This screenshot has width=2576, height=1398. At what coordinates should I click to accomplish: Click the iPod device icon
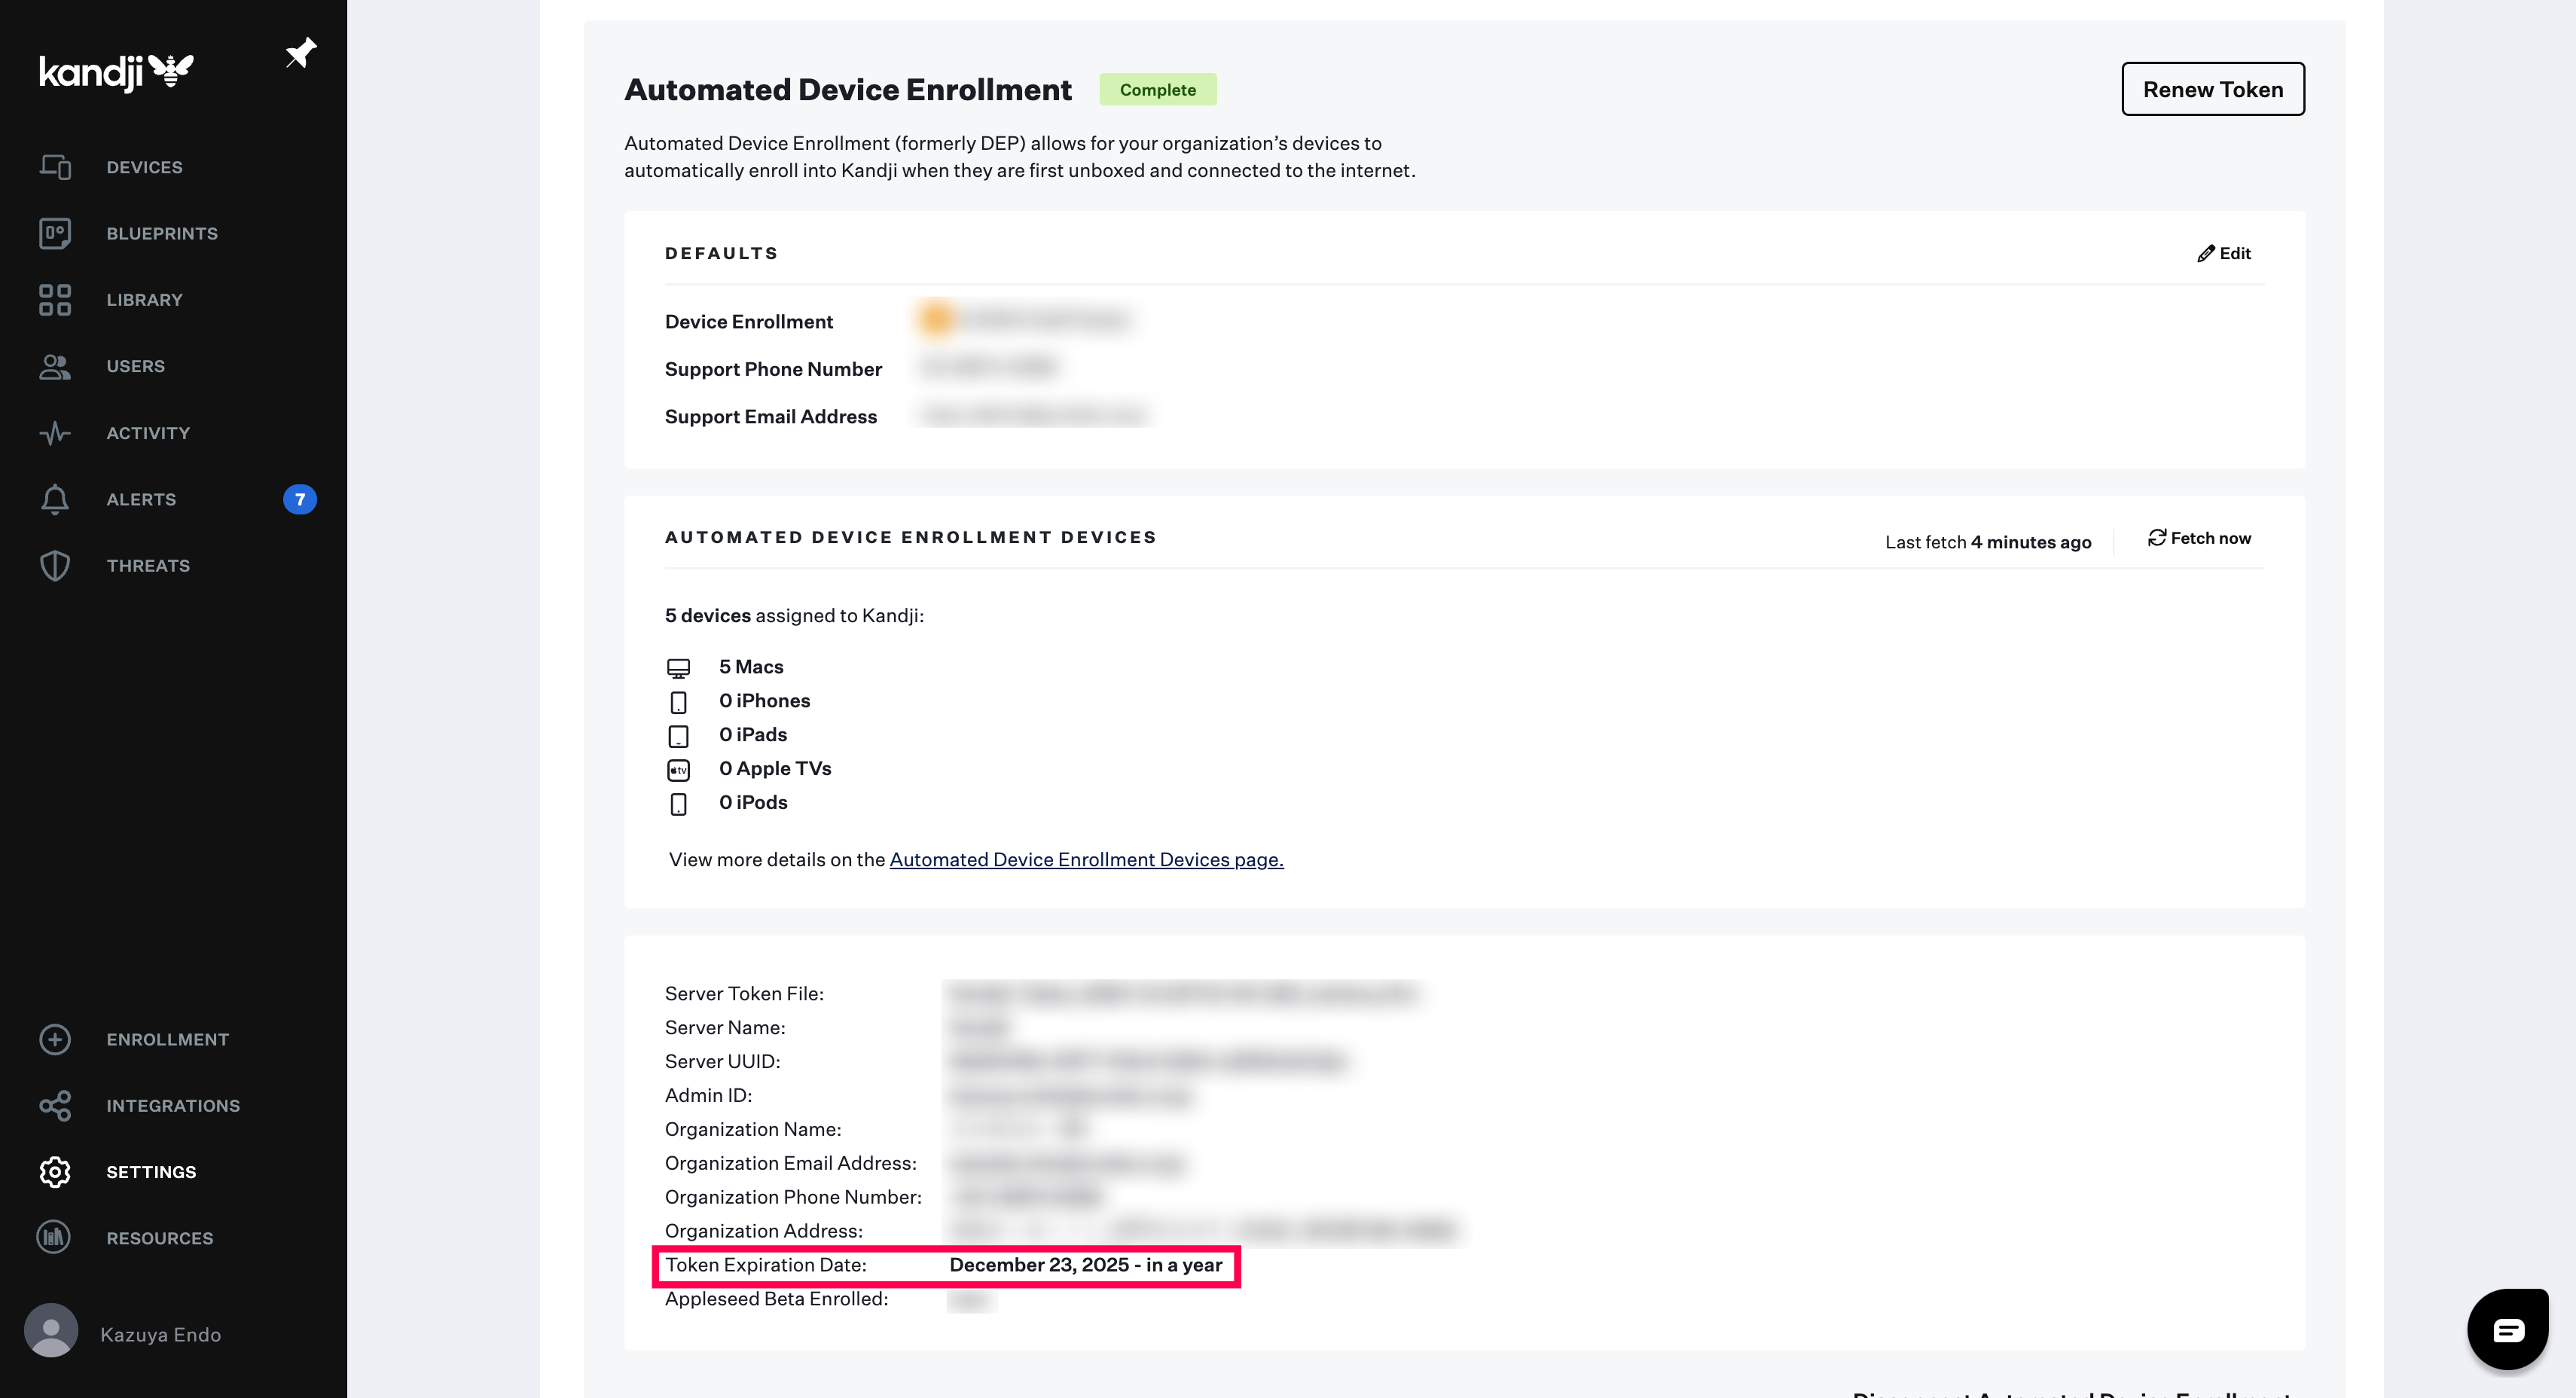point(678,804)
